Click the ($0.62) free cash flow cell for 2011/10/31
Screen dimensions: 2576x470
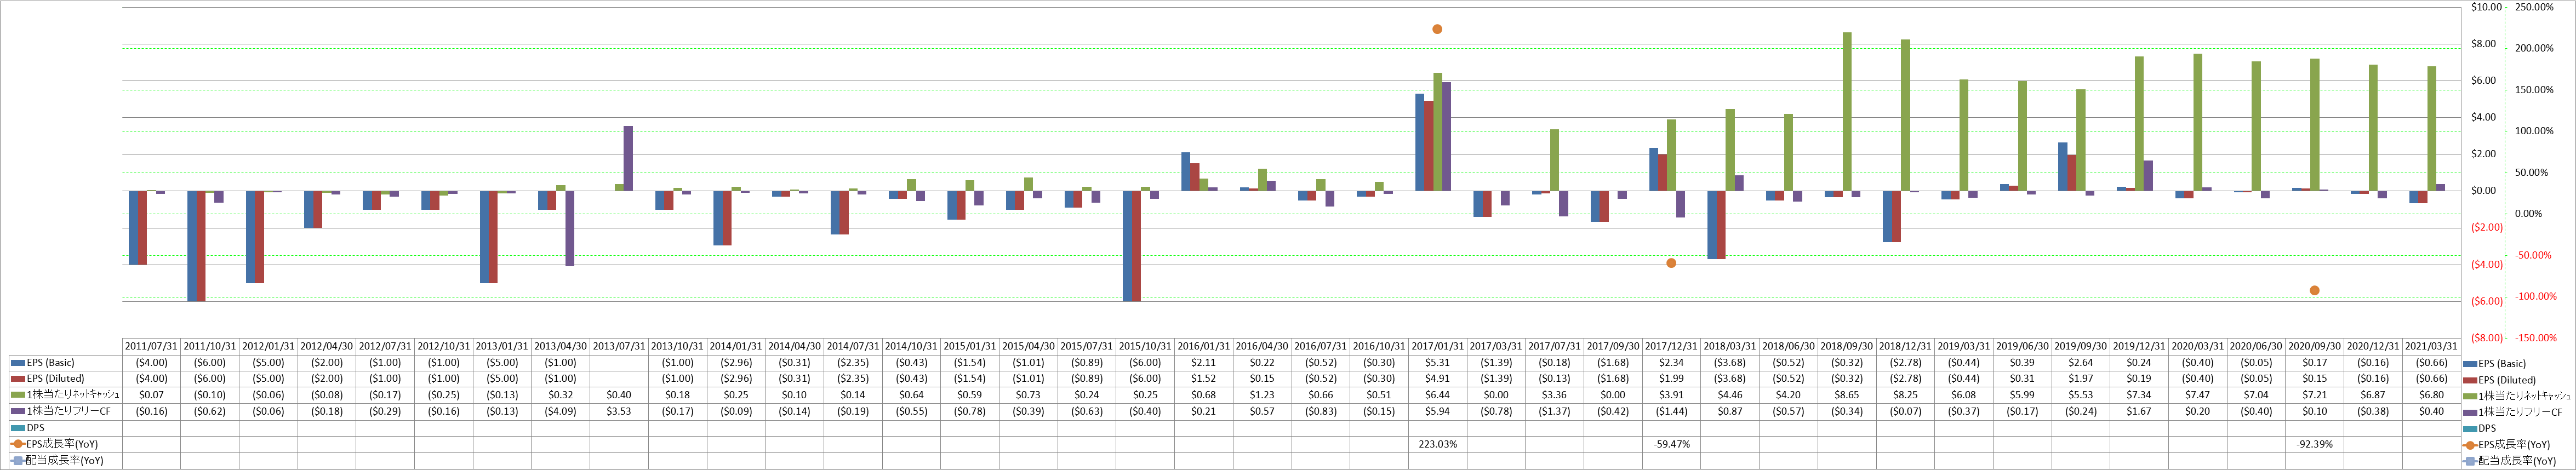tap(210, 411)
